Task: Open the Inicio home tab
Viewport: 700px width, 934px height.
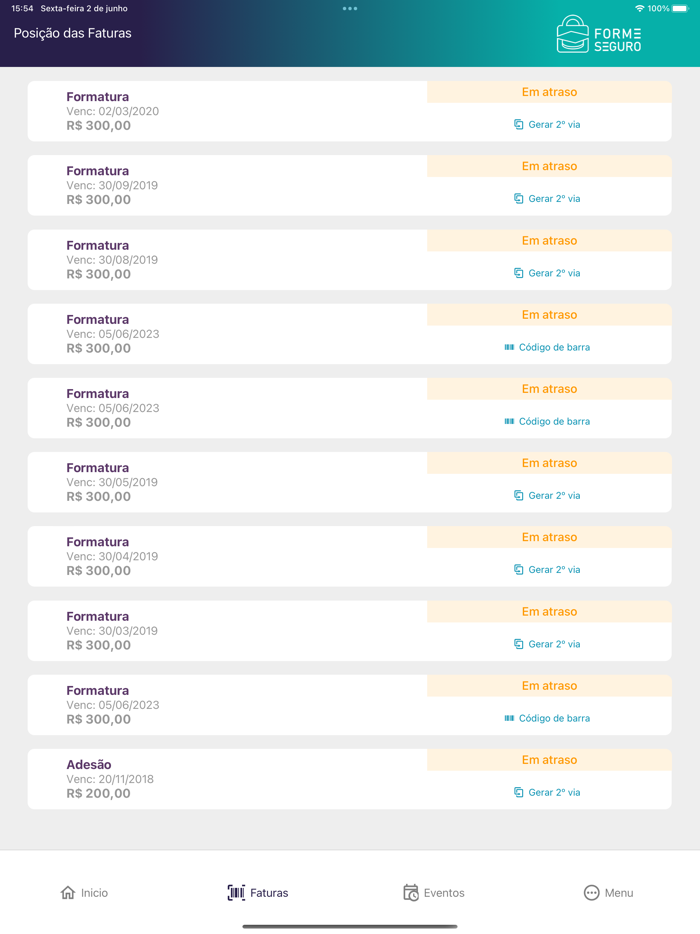Action: pyautogui.click(x=84, y=893)
